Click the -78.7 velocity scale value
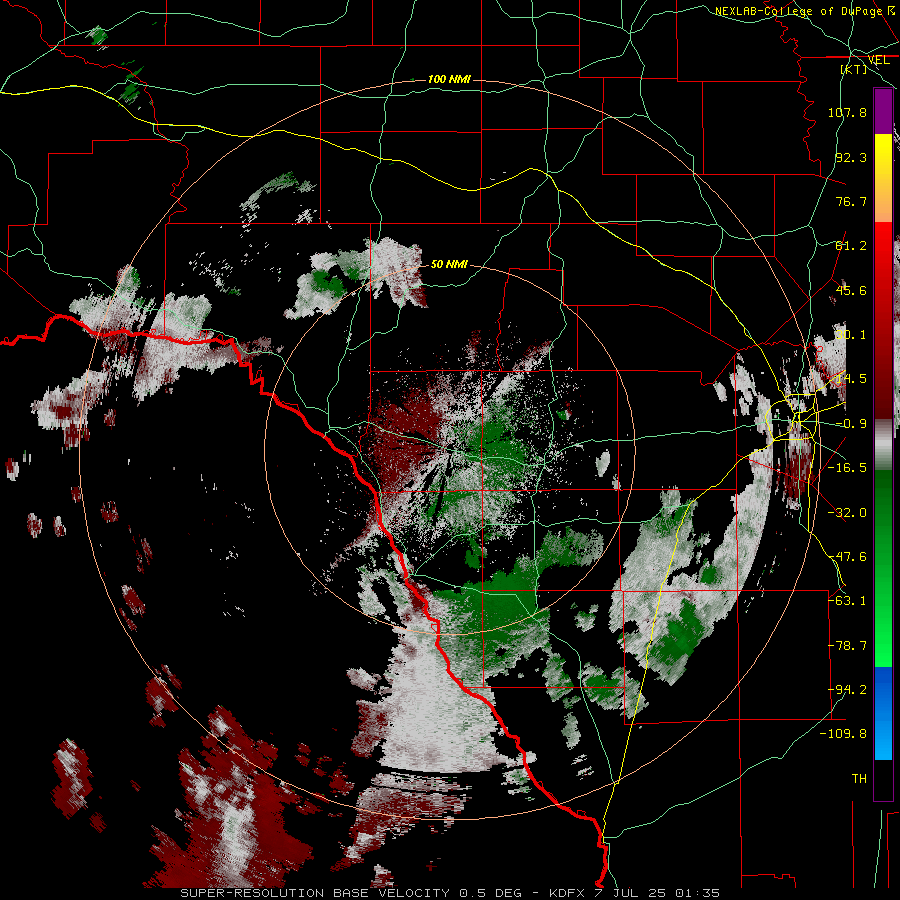Viewport: 900px width, 900px height. (x=847, y=646)
